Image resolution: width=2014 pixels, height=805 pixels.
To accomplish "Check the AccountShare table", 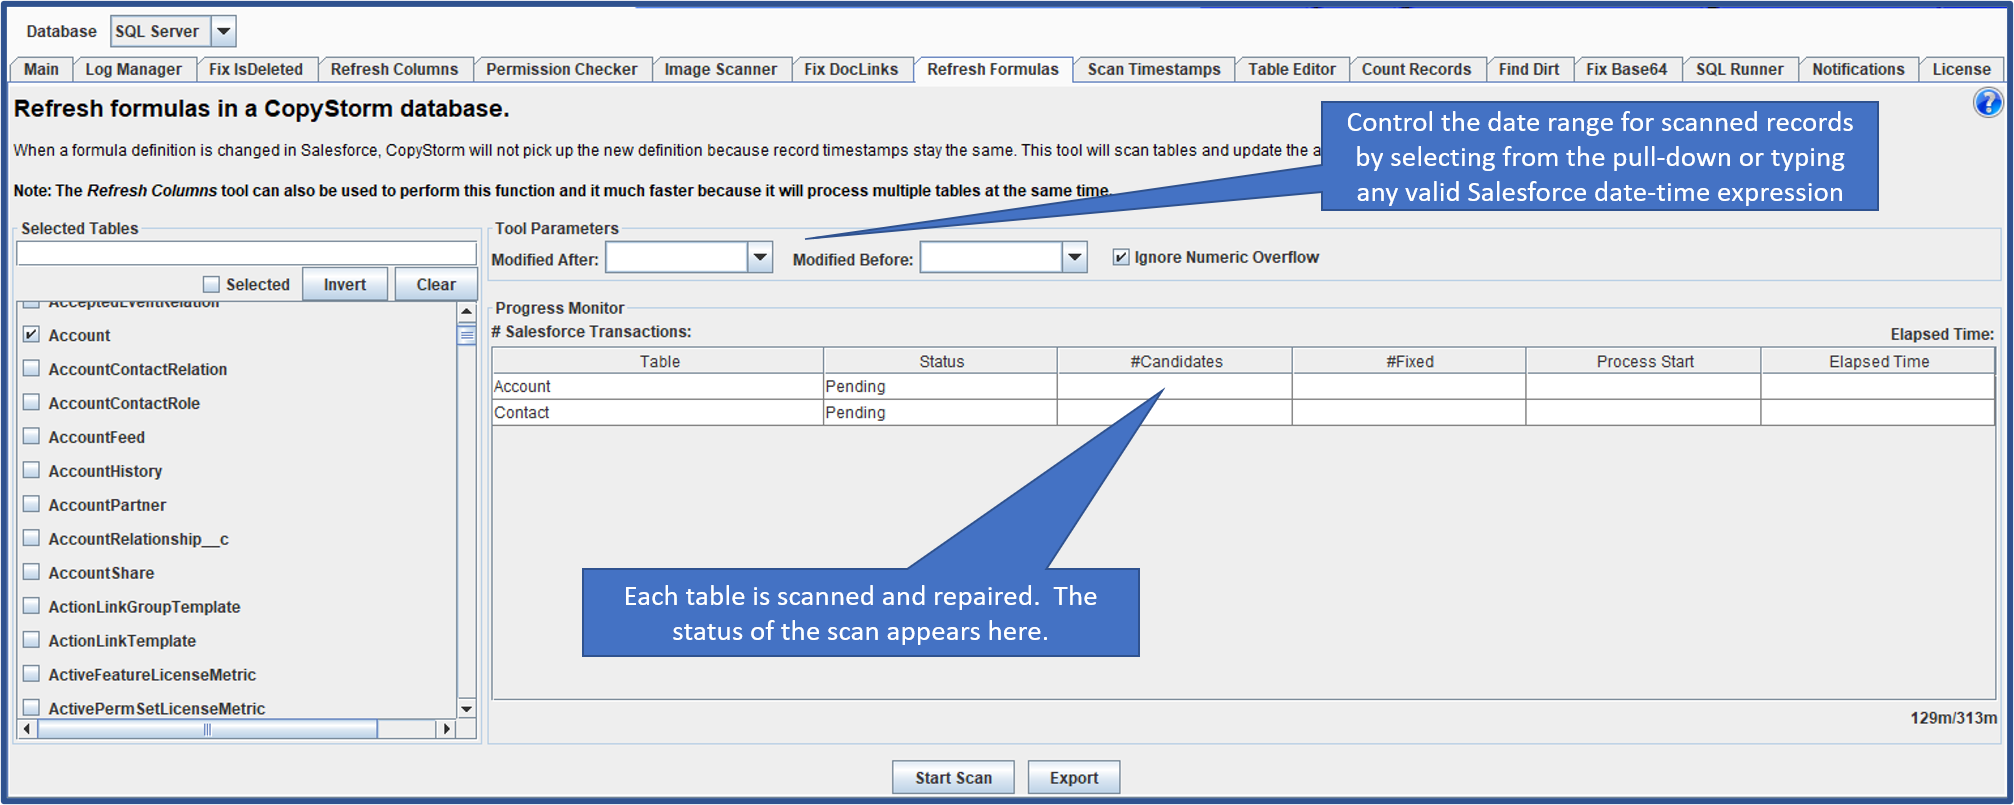I will 31,572.
